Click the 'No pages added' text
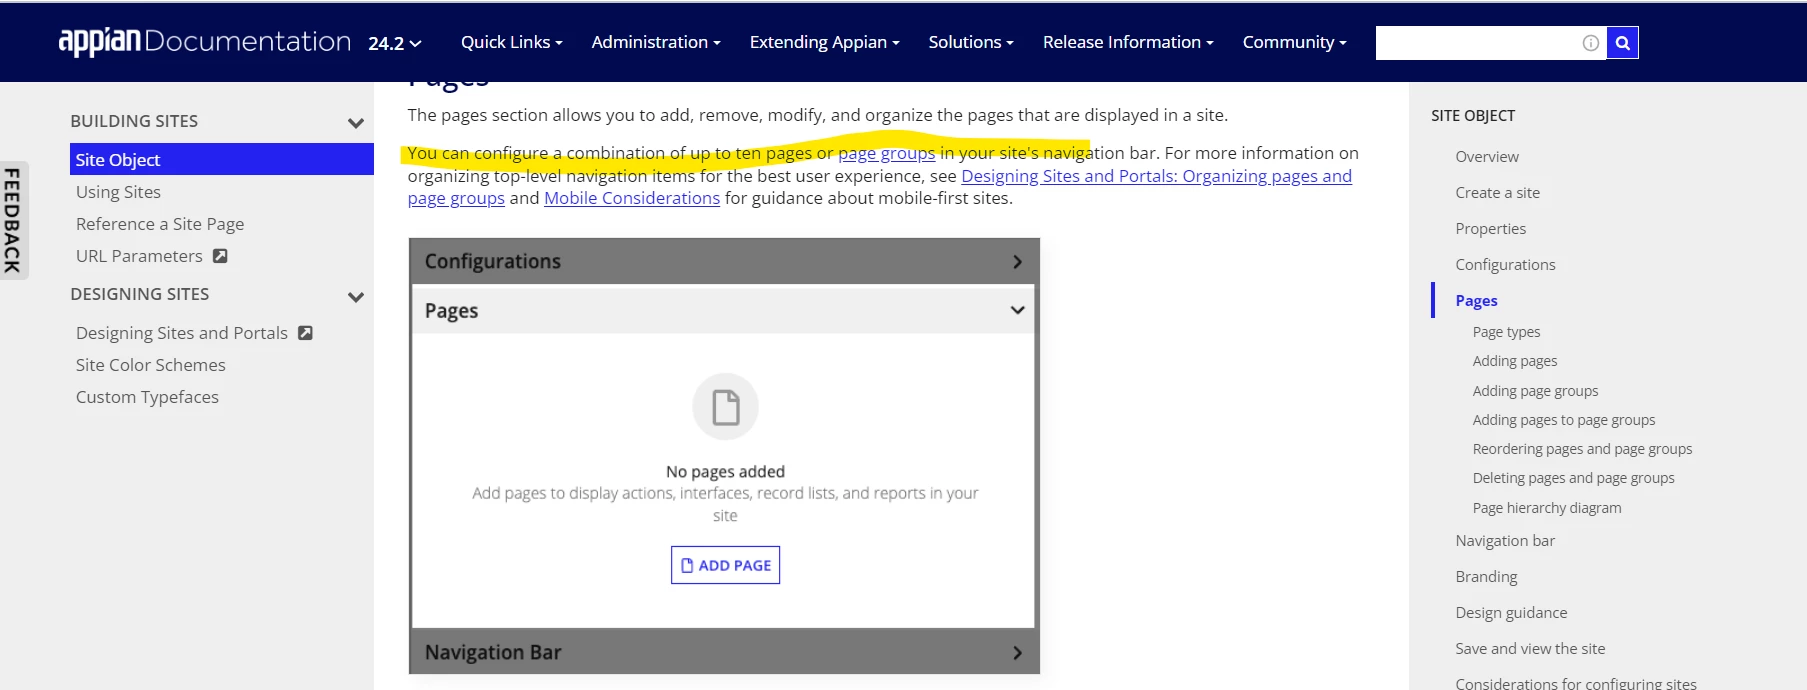 (x=725, y=472)
